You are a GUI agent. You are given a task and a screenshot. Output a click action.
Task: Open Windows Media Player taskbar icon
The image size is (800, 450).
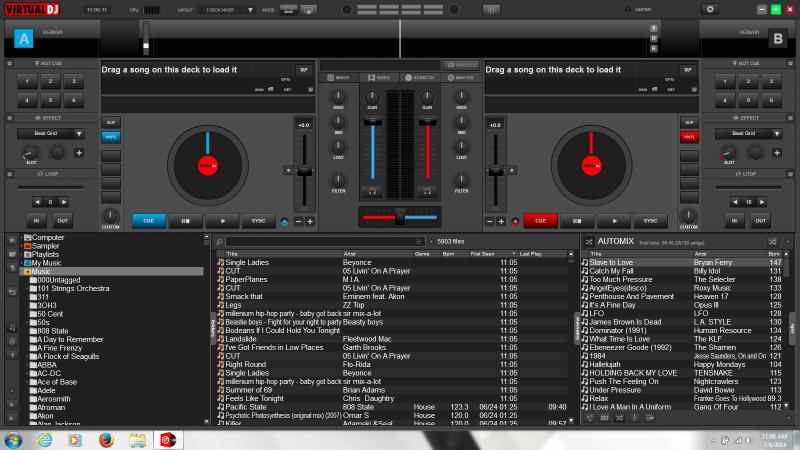(x=75, y=440)
